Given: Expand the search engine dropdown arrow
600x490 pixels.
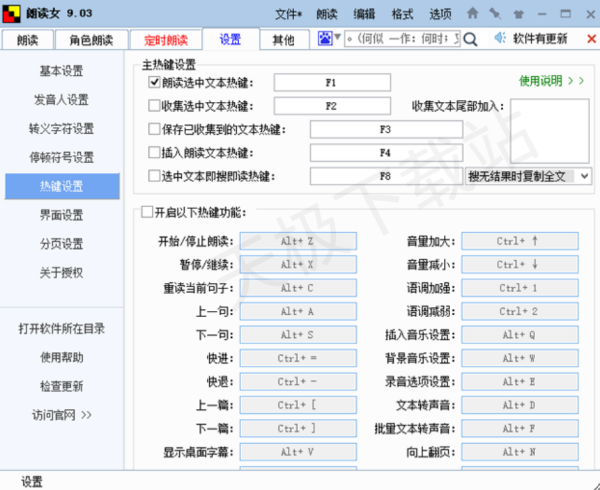Looking at the screenshot, I should [x=337, y=37].
